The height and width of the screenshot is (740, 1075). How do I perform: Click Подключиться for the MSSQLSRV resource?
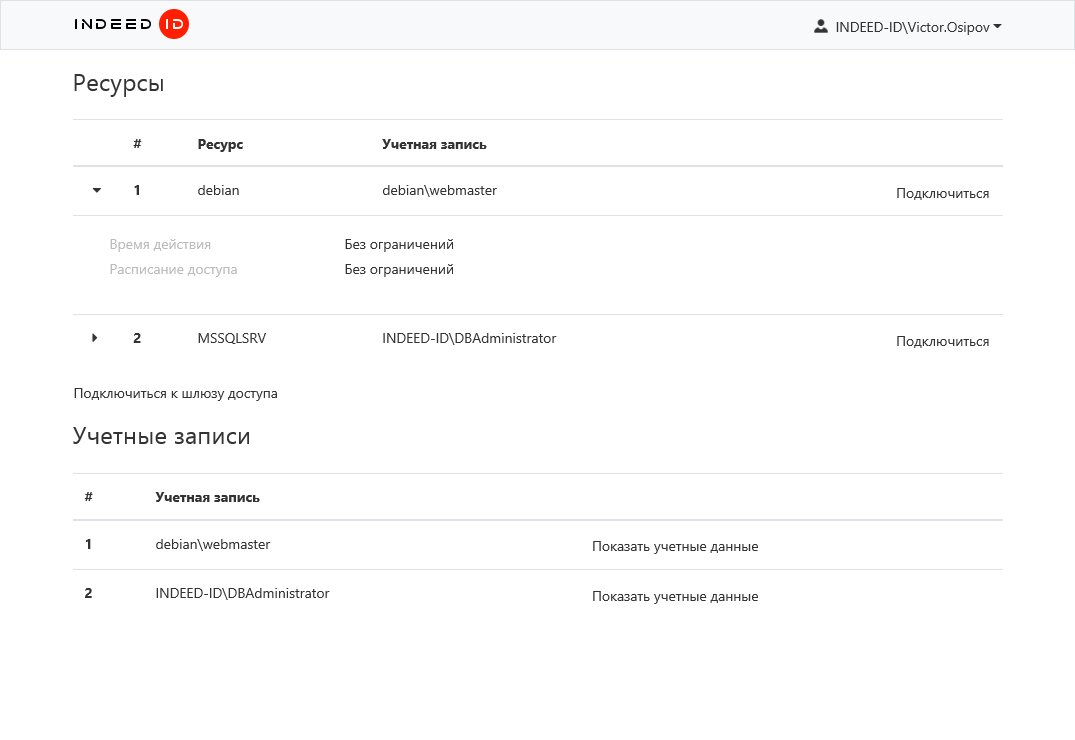pos(942,341)
